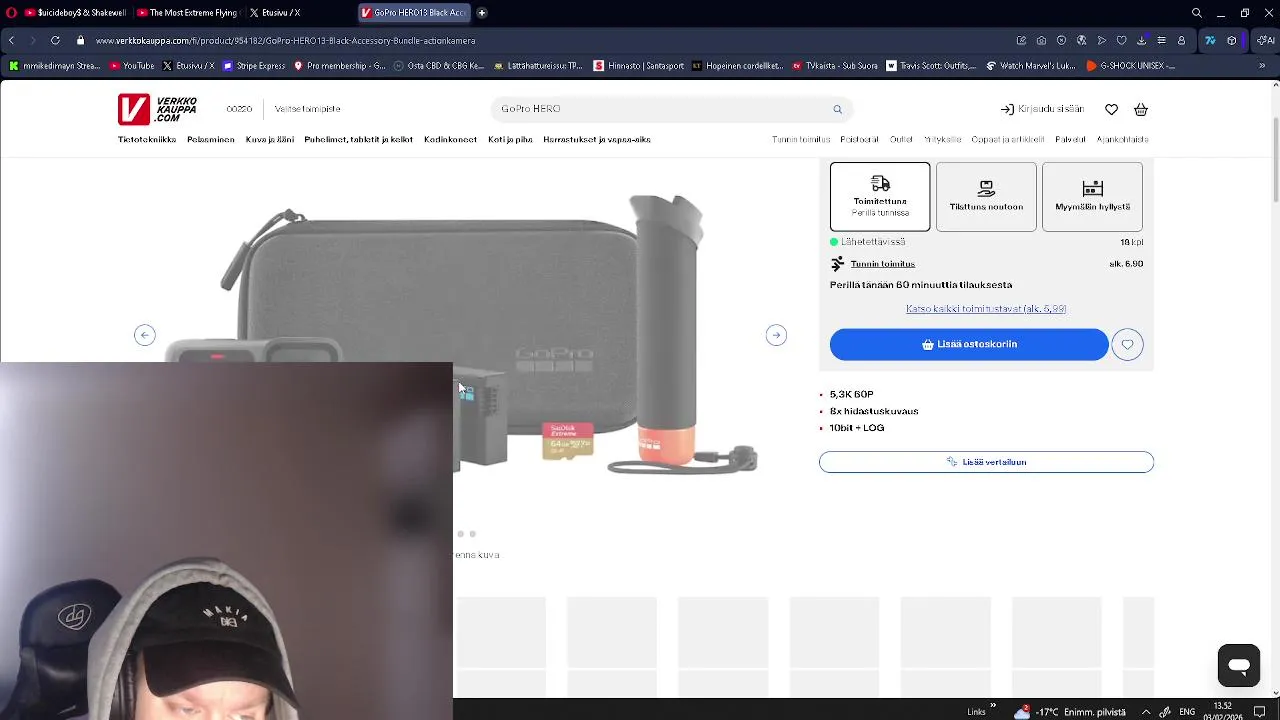
Task: Click the browser back arrow
Action: [11, 41]
